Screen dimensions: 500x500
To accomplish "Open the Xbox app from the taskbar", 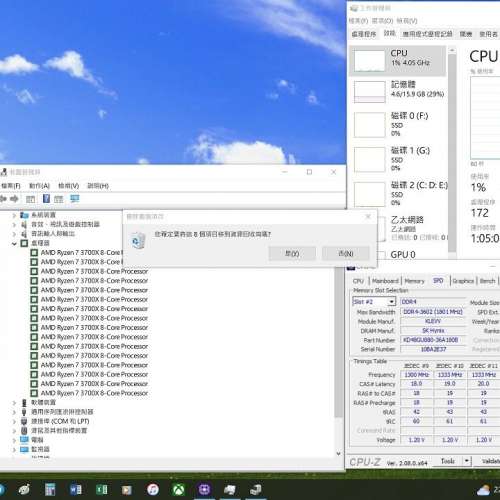I will coord(179,489).
